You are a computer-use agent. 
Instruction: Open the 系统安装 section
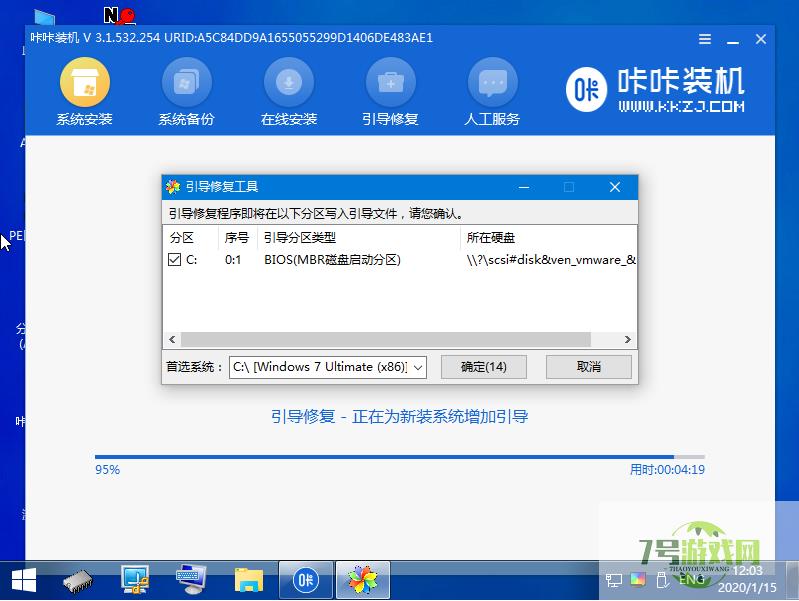point(85,92)
